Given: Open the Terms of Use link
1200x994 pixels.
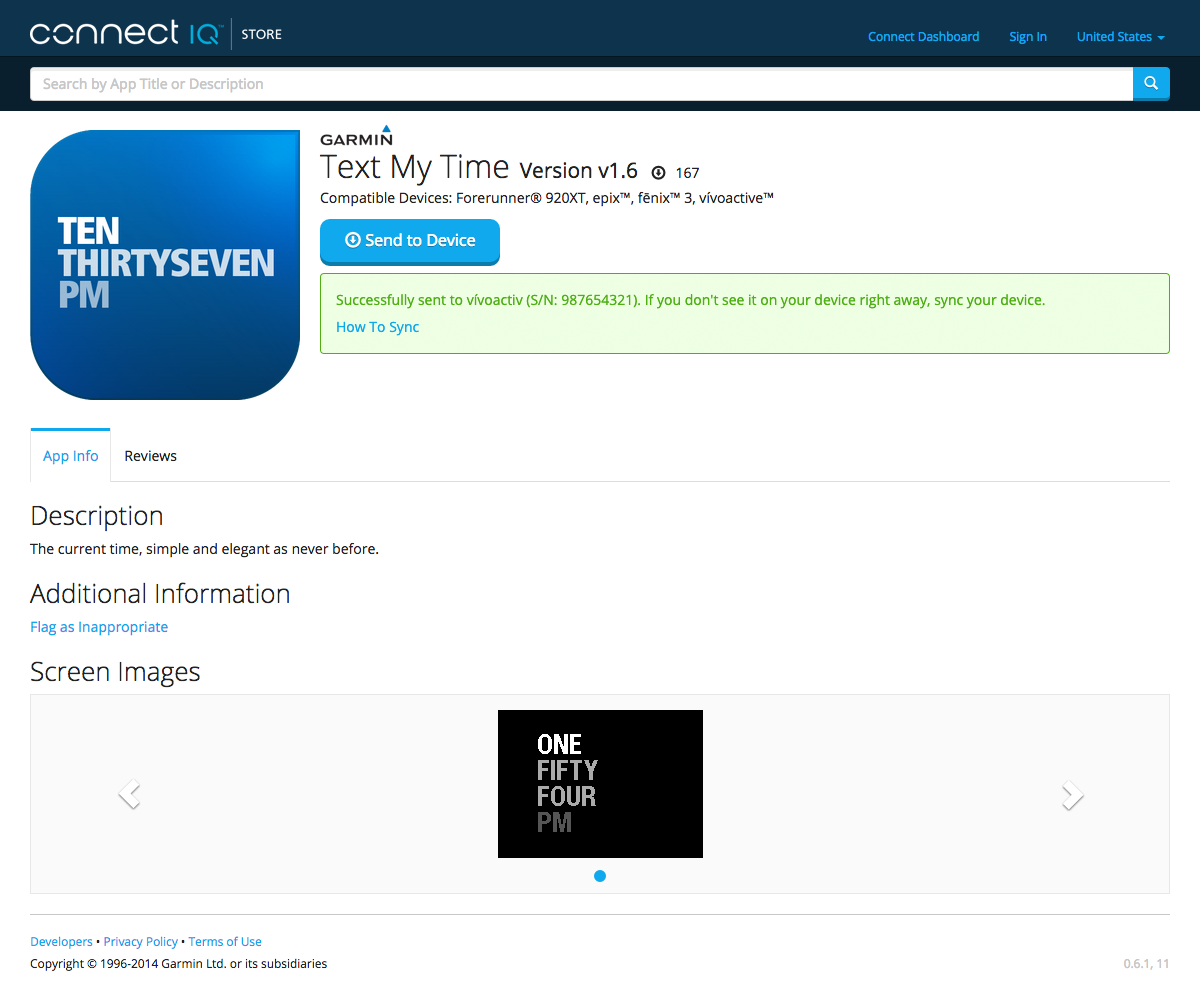Looking at the screenshot, I should coord(225,942).
